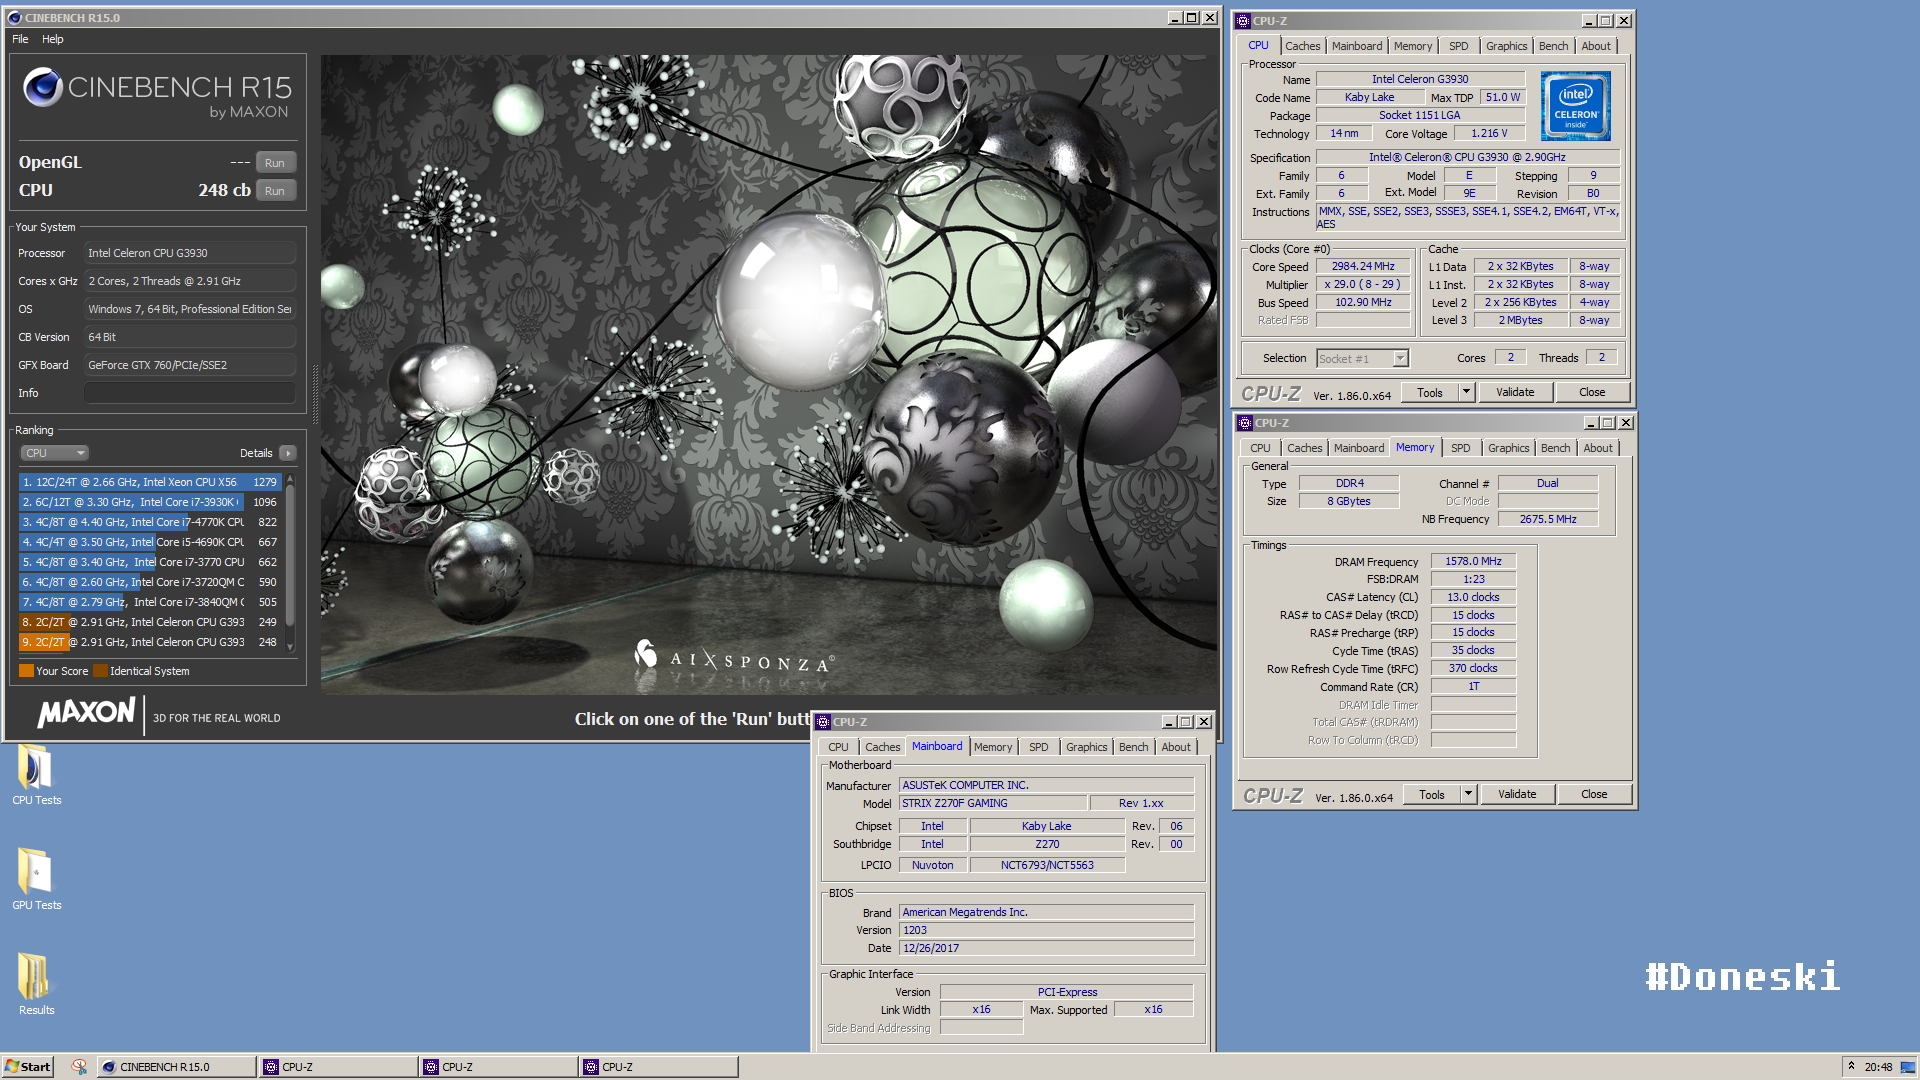Click the Your Score orange legend swatch

pos(26,671)
